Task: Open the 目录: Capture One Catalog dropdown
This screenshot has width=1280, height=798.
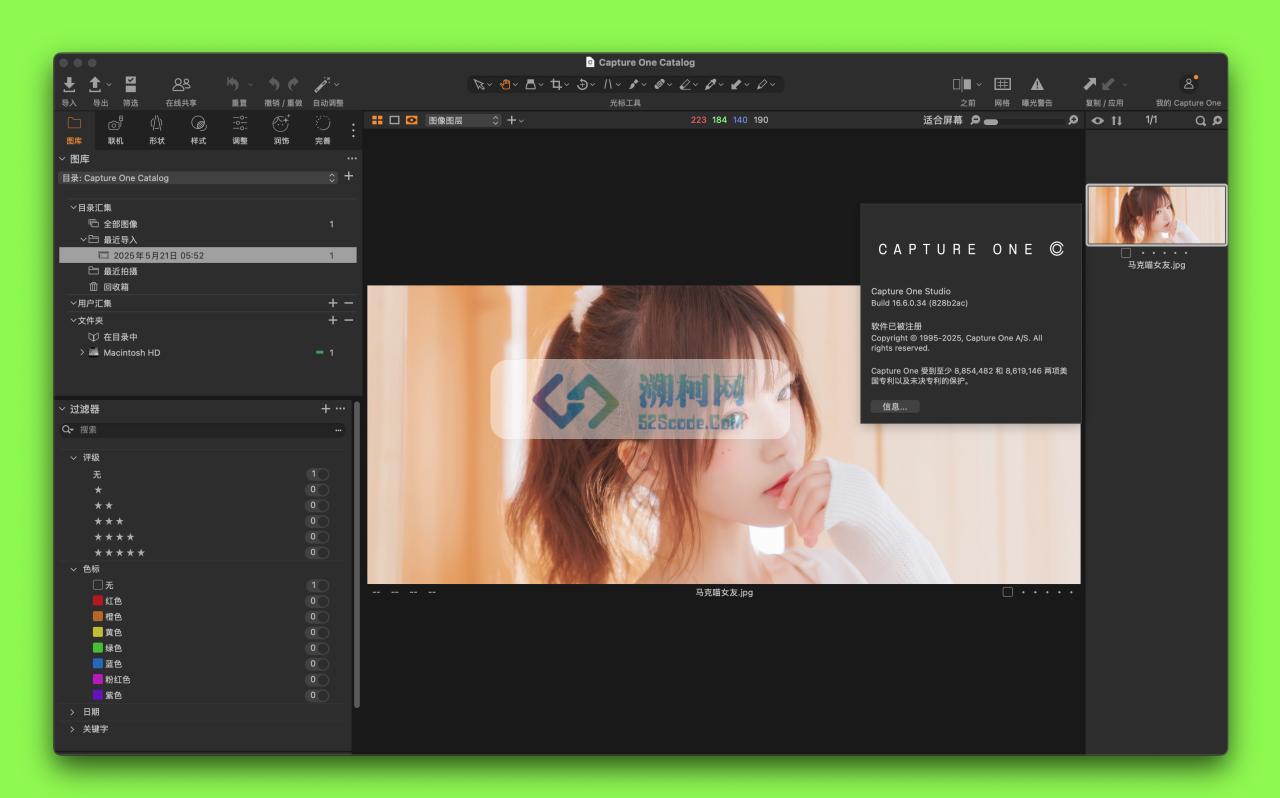Action: click(x=198, y=178)
